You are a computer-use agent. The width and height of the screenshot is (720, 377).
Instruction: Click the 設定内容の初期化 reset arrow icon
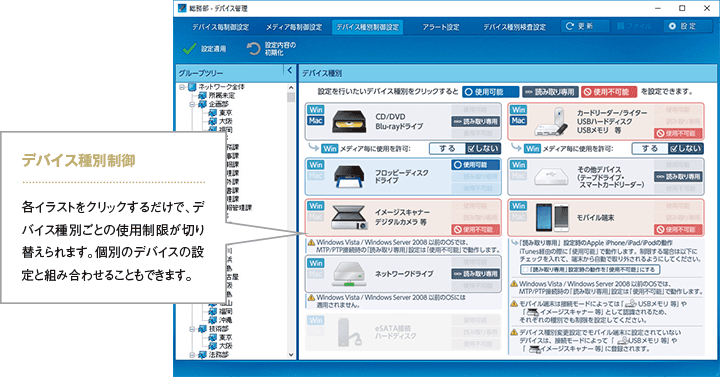click(253, 49)
